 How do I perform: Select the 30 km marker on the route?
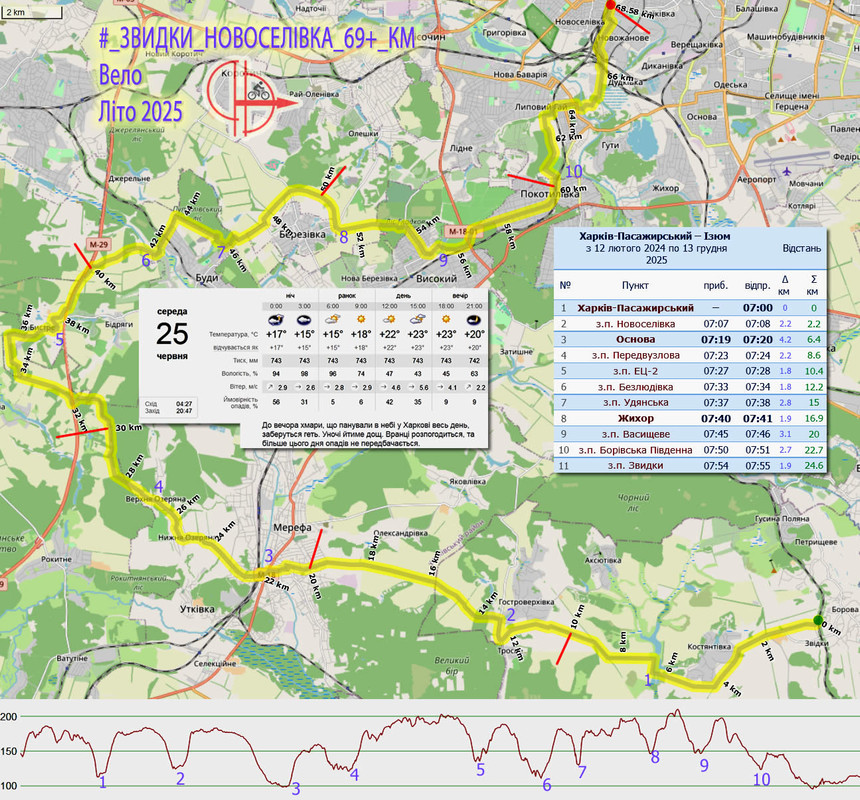129,428
